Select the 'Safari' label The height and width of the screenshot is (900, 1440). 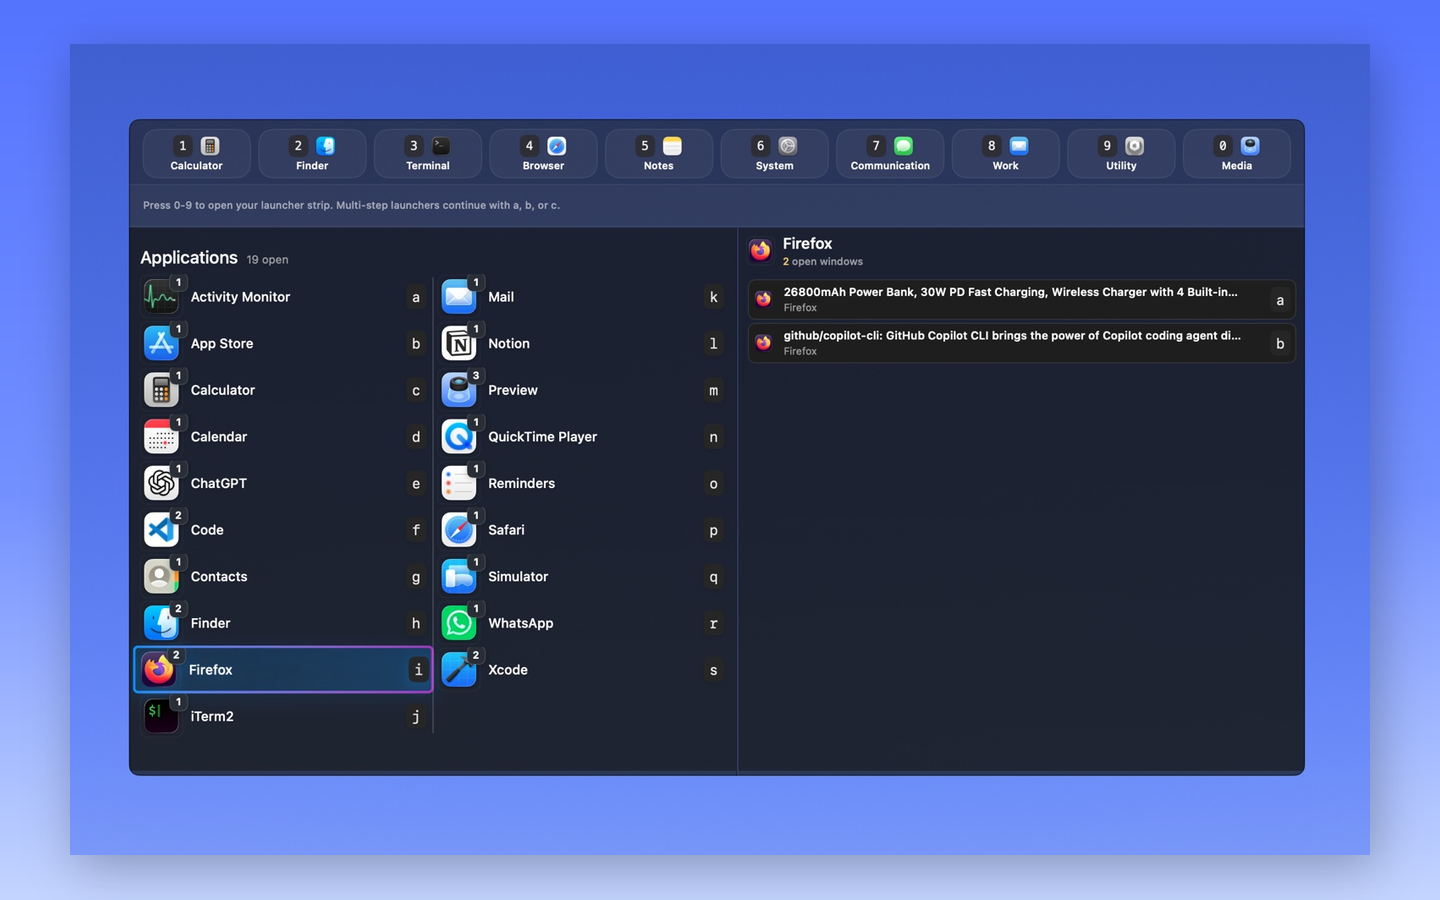click(x=506, y=530)
